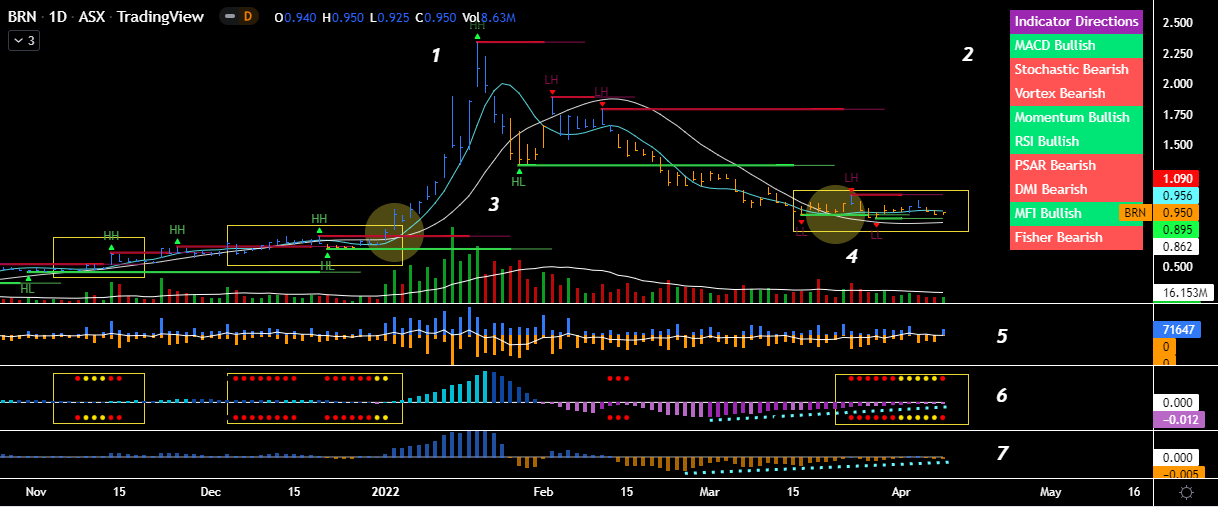
Task: Click the MACD Bullish indicator row
Action: (x=1076, y=45)
